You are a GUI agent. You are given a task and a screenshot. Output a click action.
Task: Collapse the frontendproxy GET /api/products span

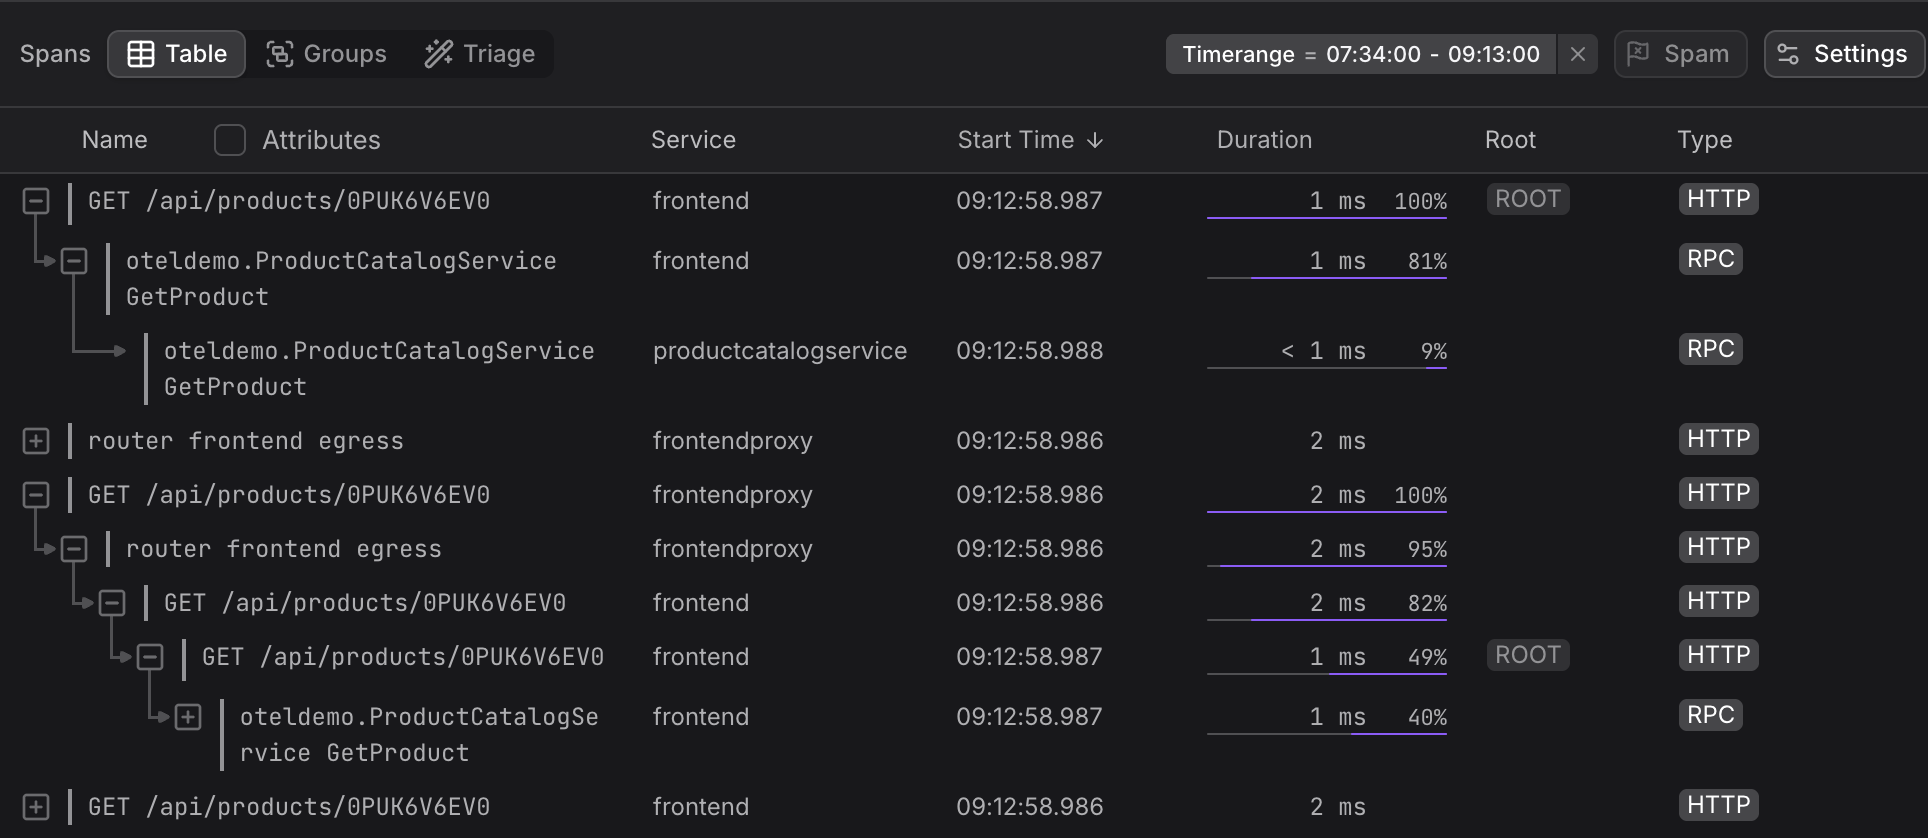(x=36, y=495)
